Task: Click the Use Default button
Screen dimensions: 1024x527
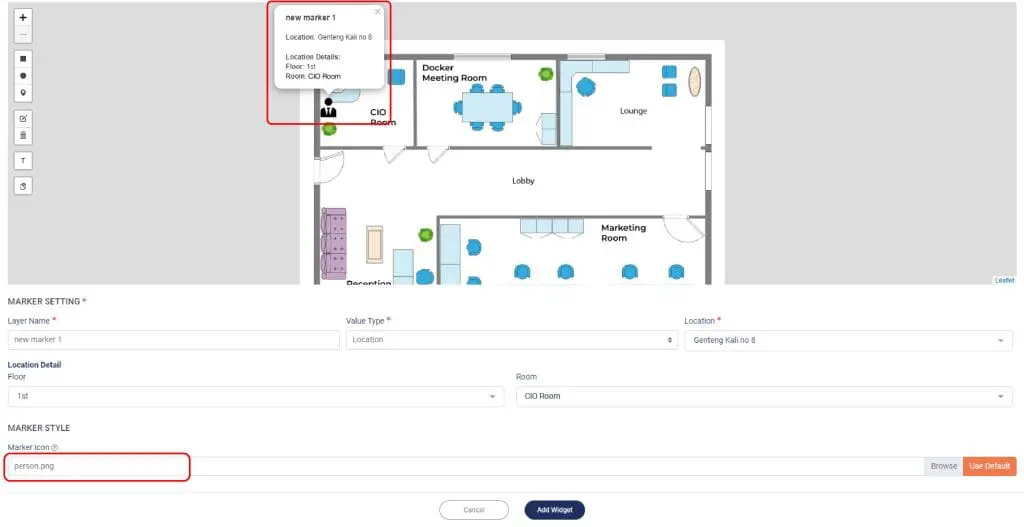Action: (989, 466)
